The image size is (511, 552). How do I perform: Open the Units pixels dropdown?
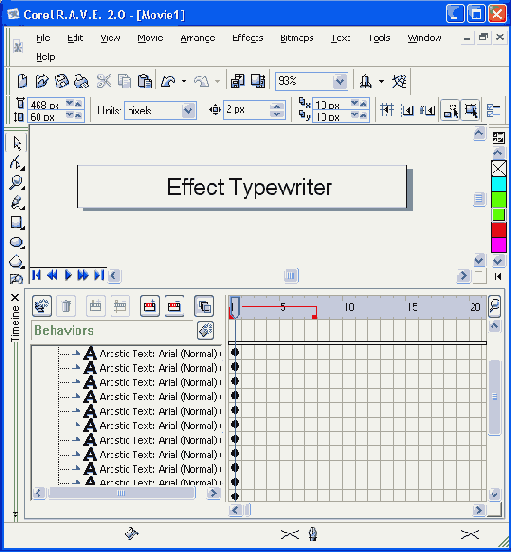(x=188, y=111)
